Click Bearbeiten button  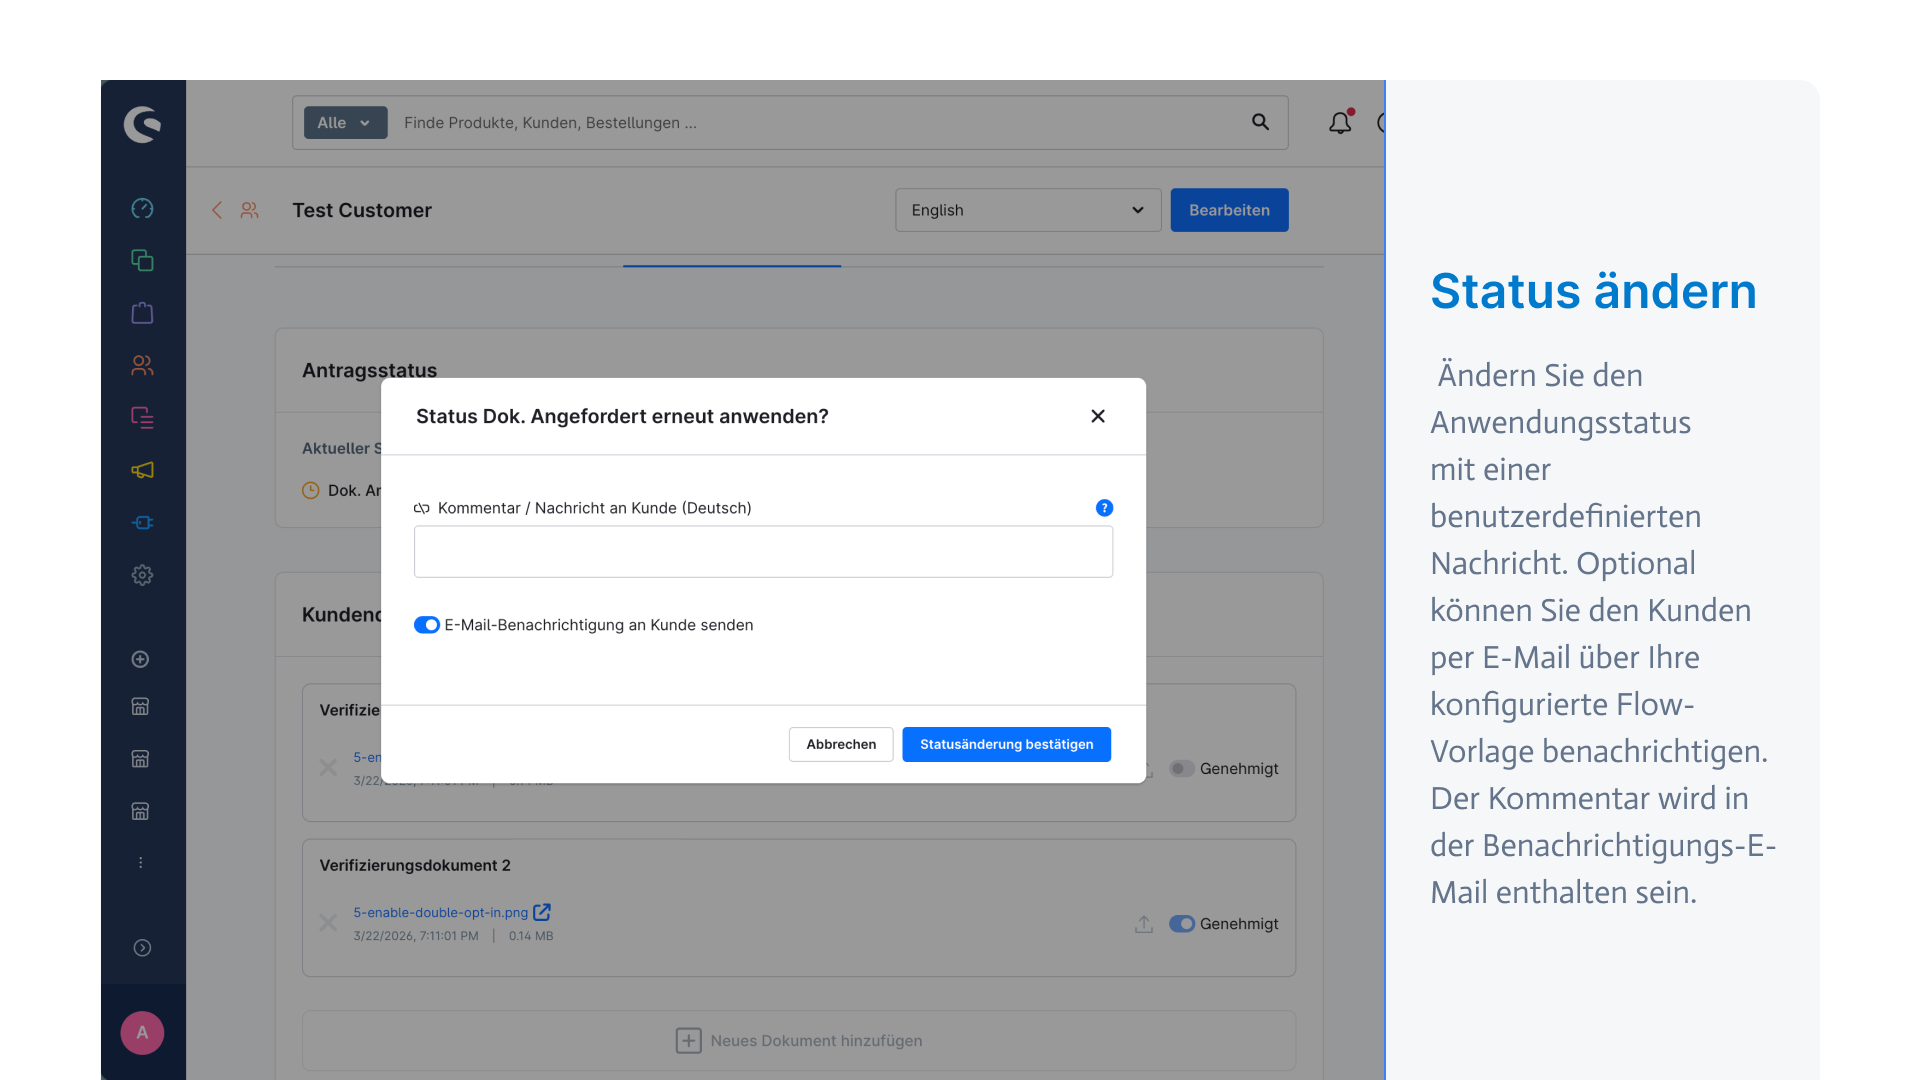click(1229, 210)
